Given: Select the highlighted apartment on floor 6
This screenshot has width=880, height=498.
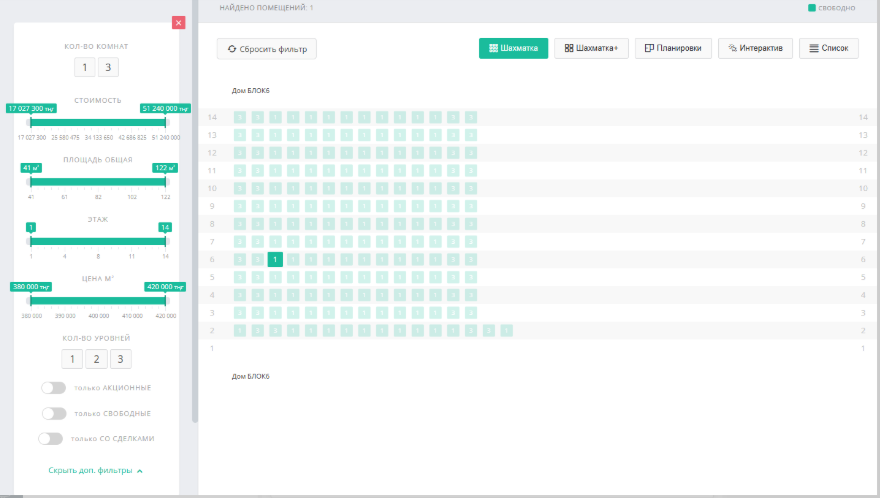Looking at the screenshot, I should 275,259.
